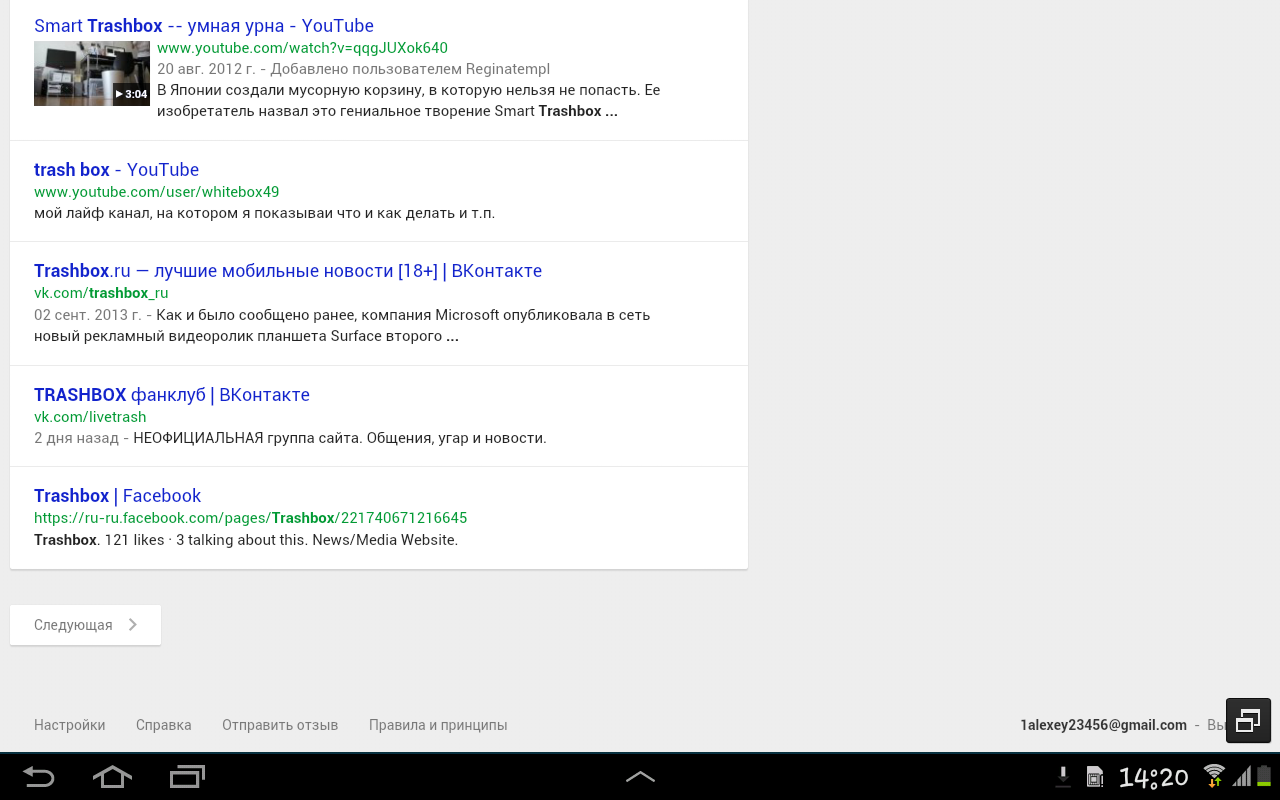This screenshot has width=1280, height=800.
Task: Tap the Android back button
Action: point(39,776)
